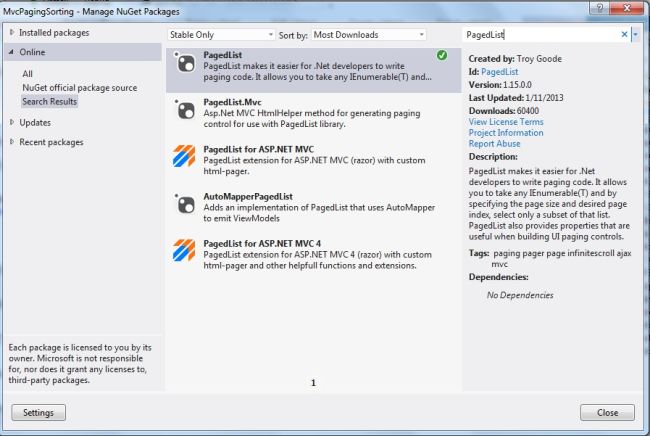Expand the Installed packages section

pyautogui.click(x=12, y=32)
